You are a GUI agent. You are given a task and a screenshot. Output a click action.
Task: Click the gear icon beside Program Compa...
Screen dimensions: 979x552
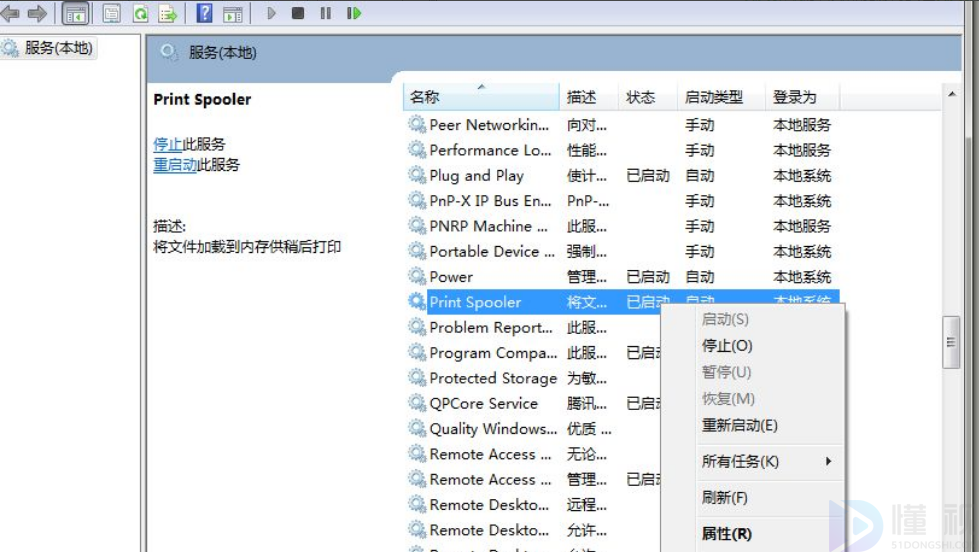[x=416, y=352]
